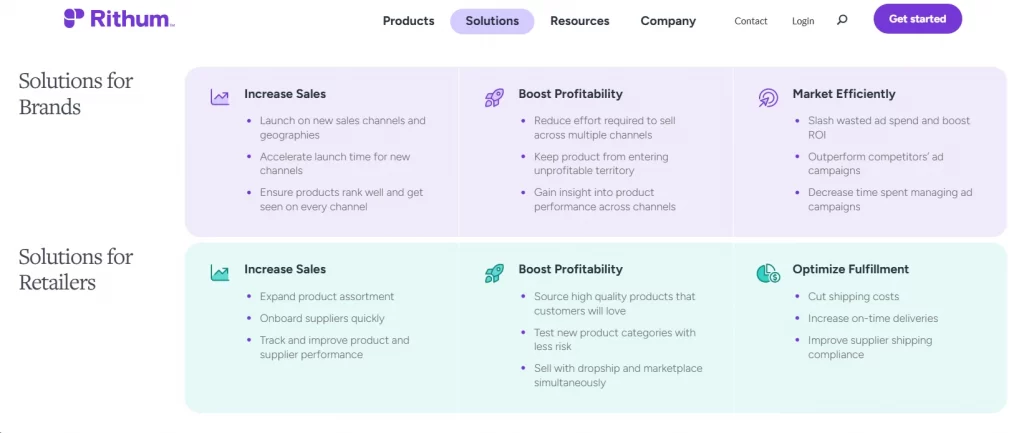1024x433 pixels.
Task: Select Increase Sales heading for Retailers
Action: tap(285, 269)
